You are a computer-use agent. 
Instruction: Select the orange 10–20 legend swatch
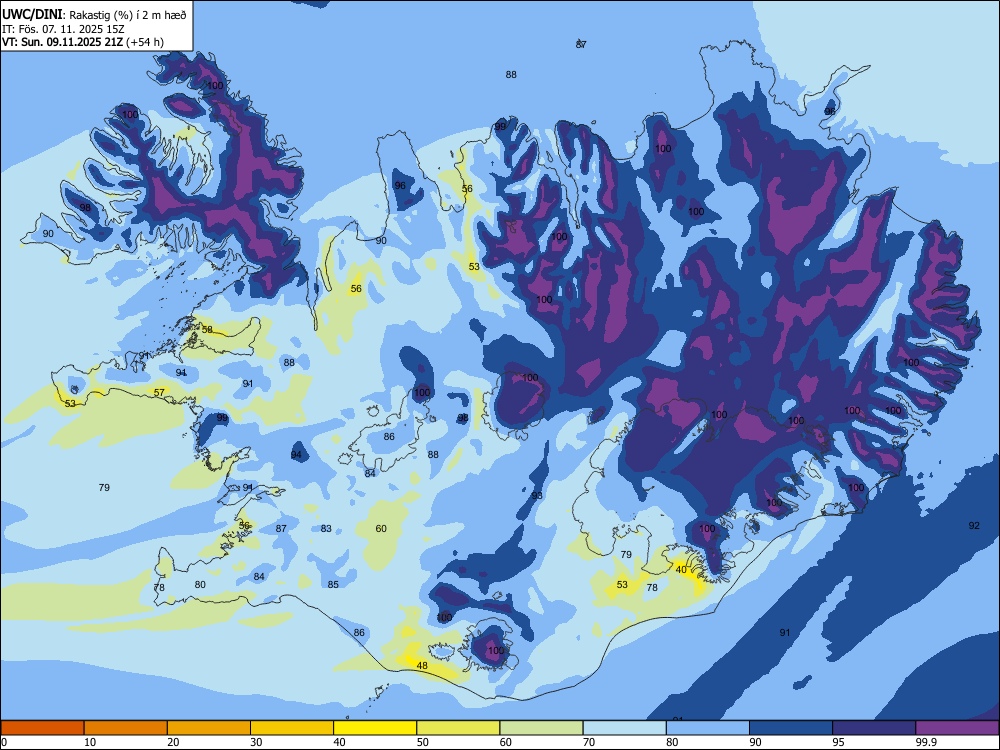(126, 728)
